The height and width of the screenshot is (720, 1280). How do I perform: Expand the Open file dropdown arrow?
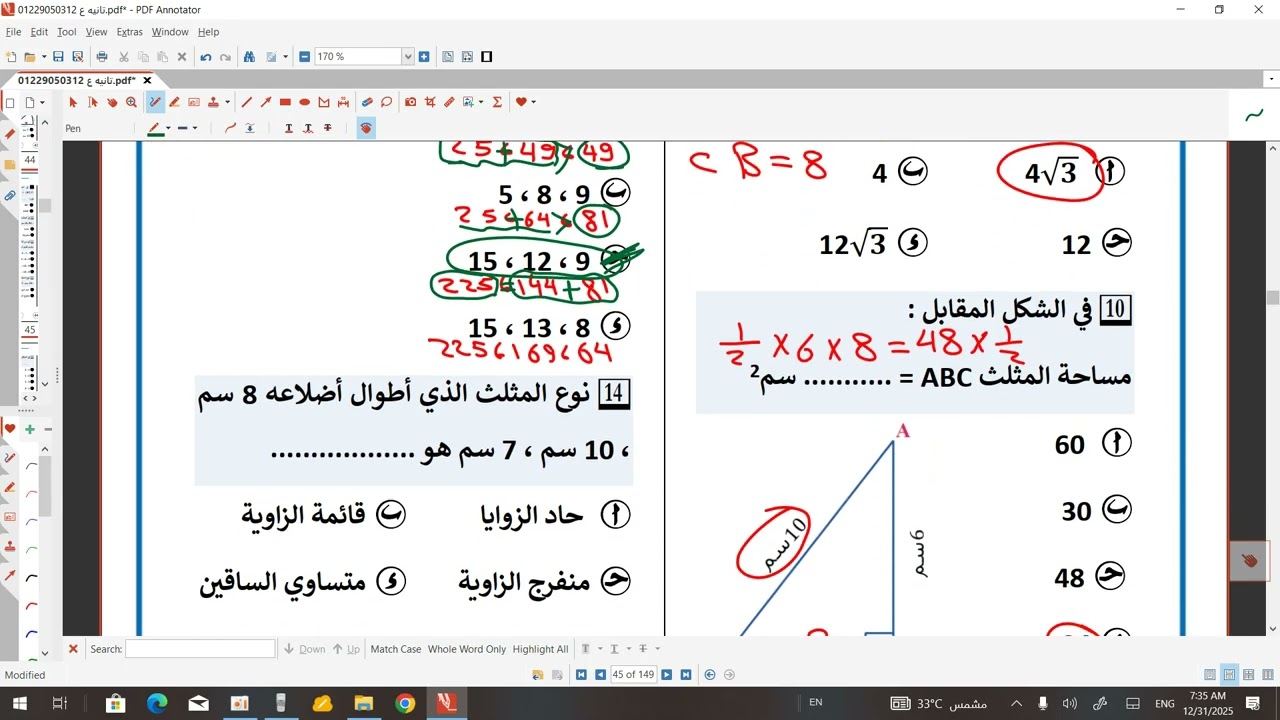pos(43,57)
